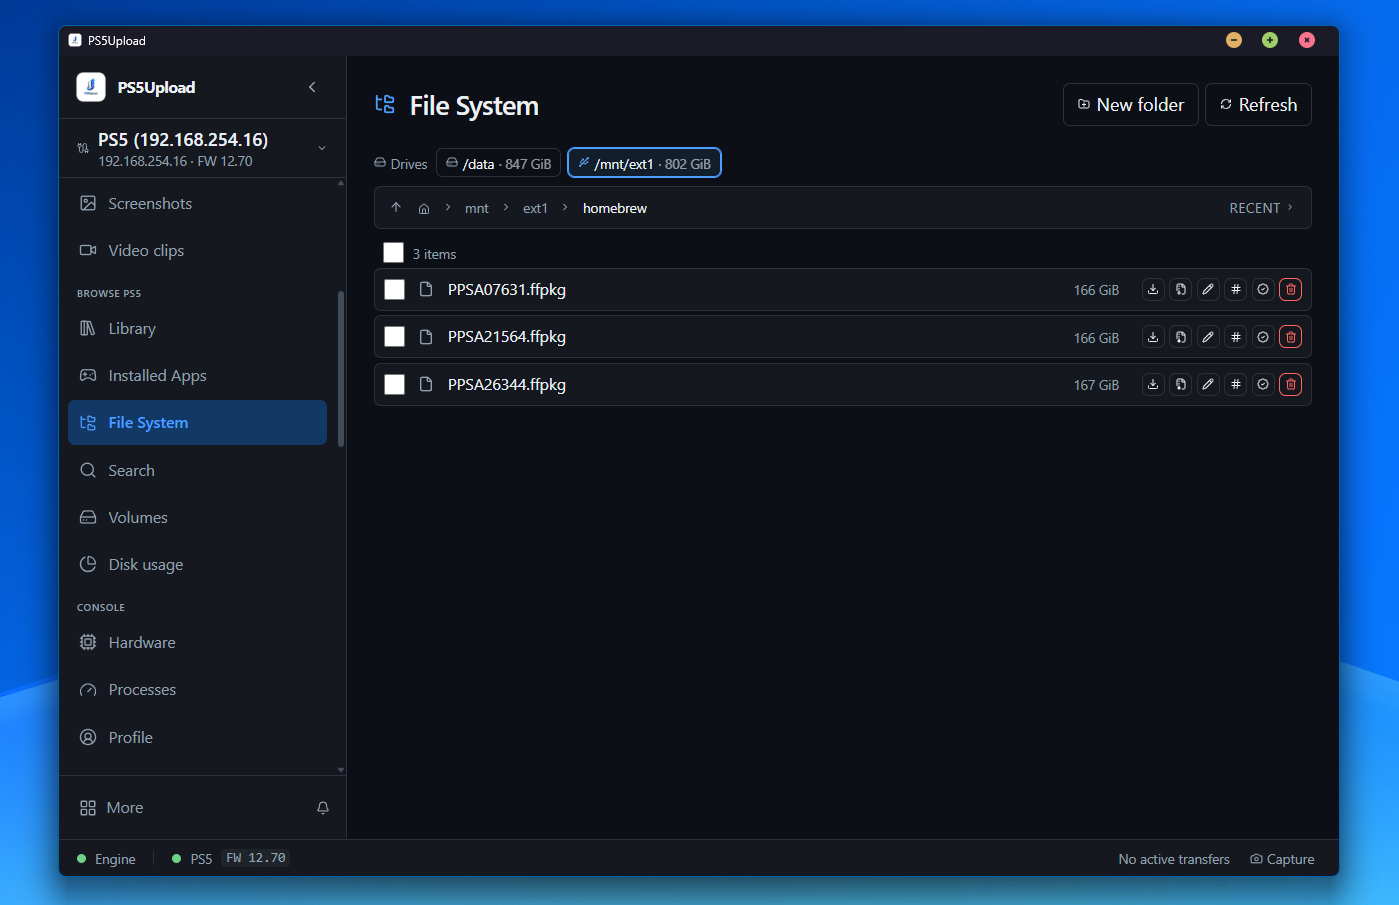Create a New folder
1399x905 pixels.
tap(1131, 105)
